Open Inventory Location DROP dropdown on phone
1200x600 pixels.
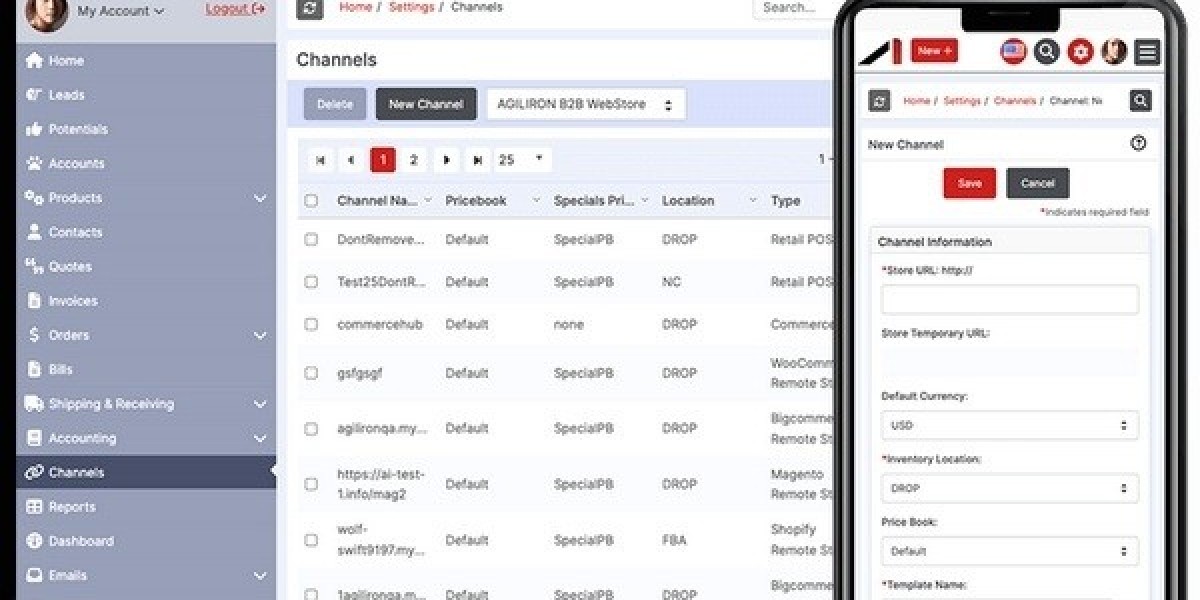[x=1009, y=488]
